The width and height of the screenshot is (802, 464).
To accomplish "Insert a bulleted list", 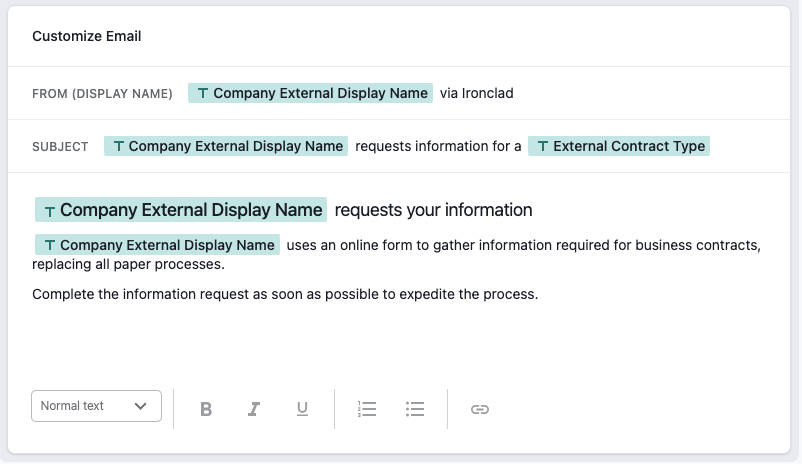I will click(x=415, y=409).
